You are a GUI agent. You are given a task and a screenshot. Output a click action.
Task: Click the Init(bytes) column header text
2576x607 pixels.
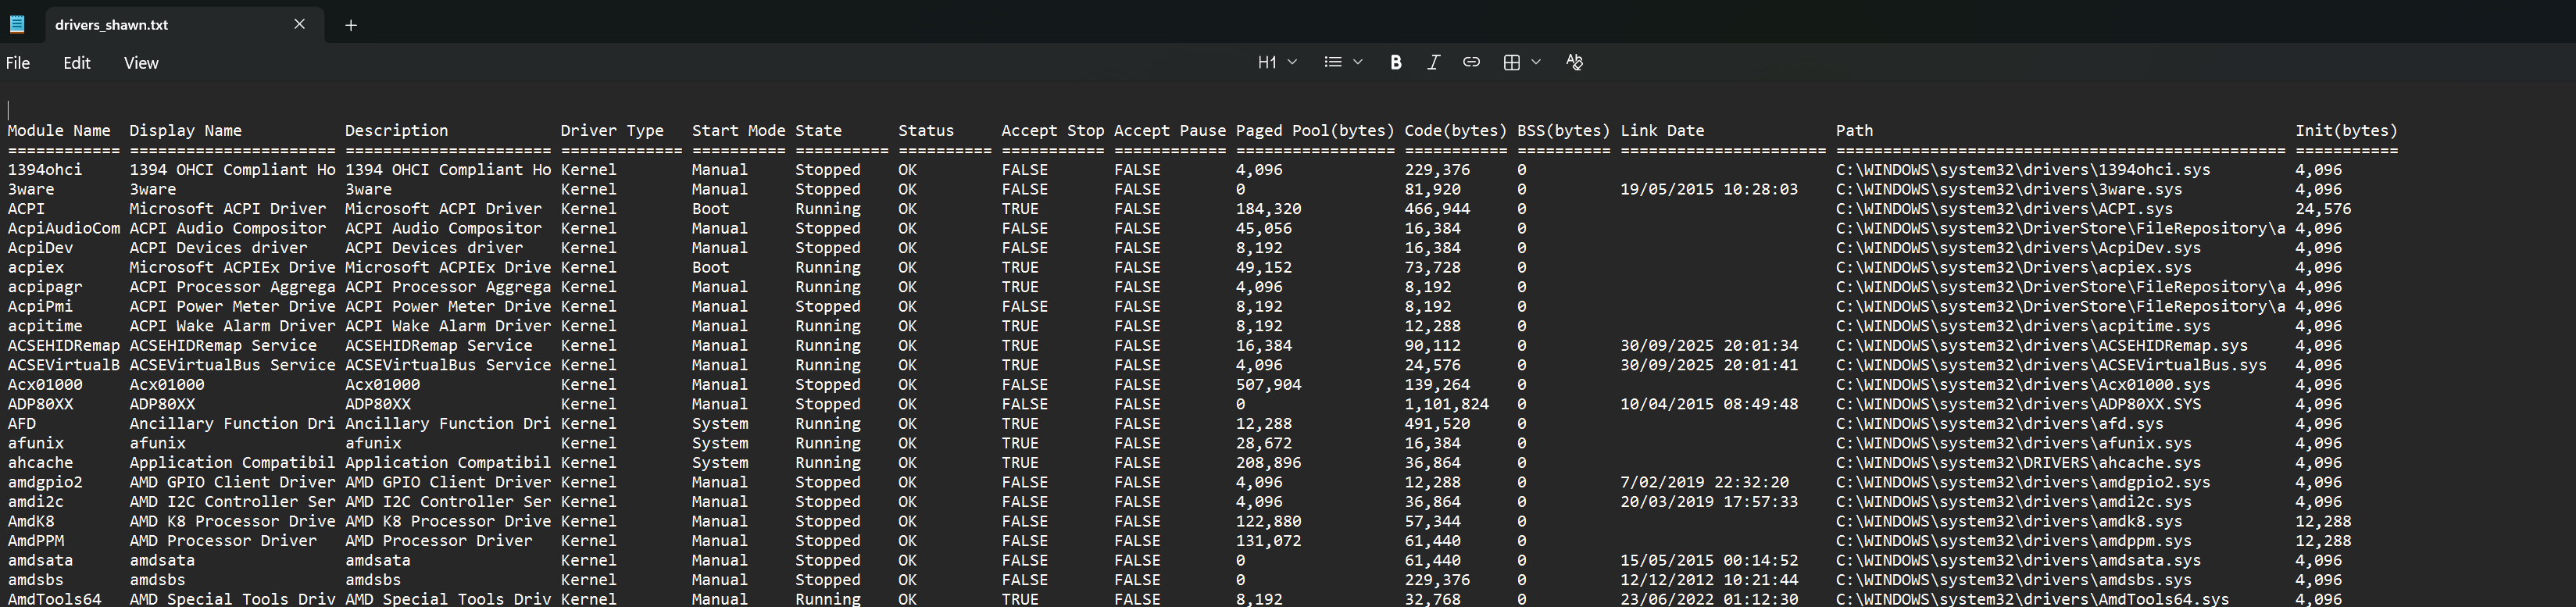(2346, 131)
